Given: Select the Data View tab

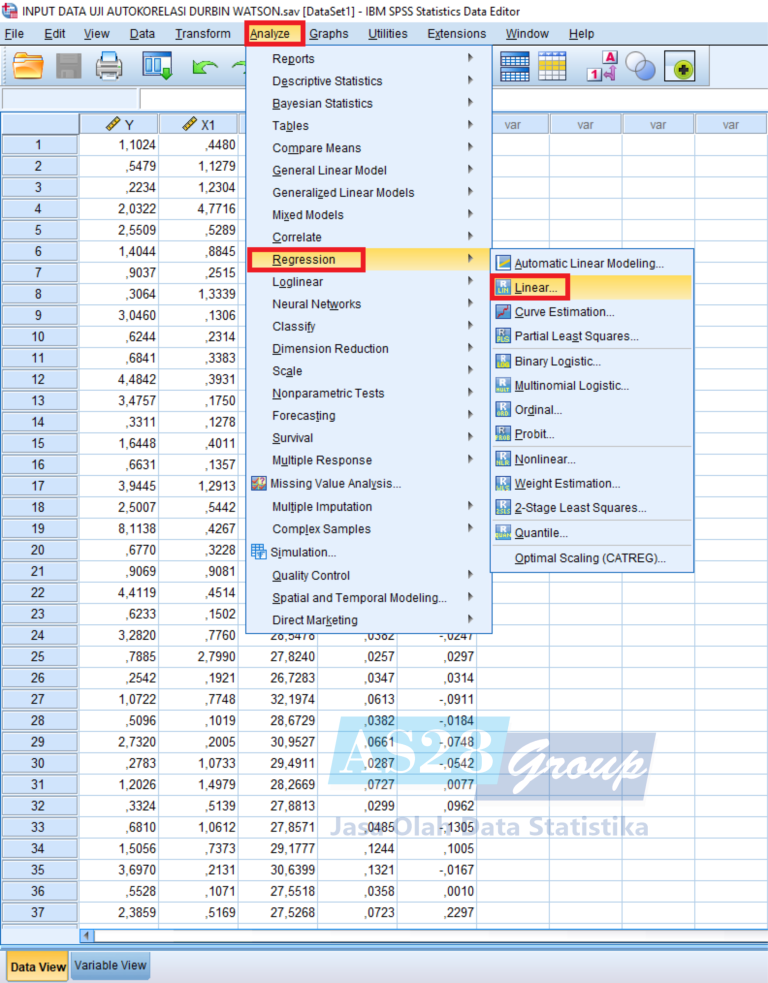Looking at the screenshot, I should pos(38,967).
